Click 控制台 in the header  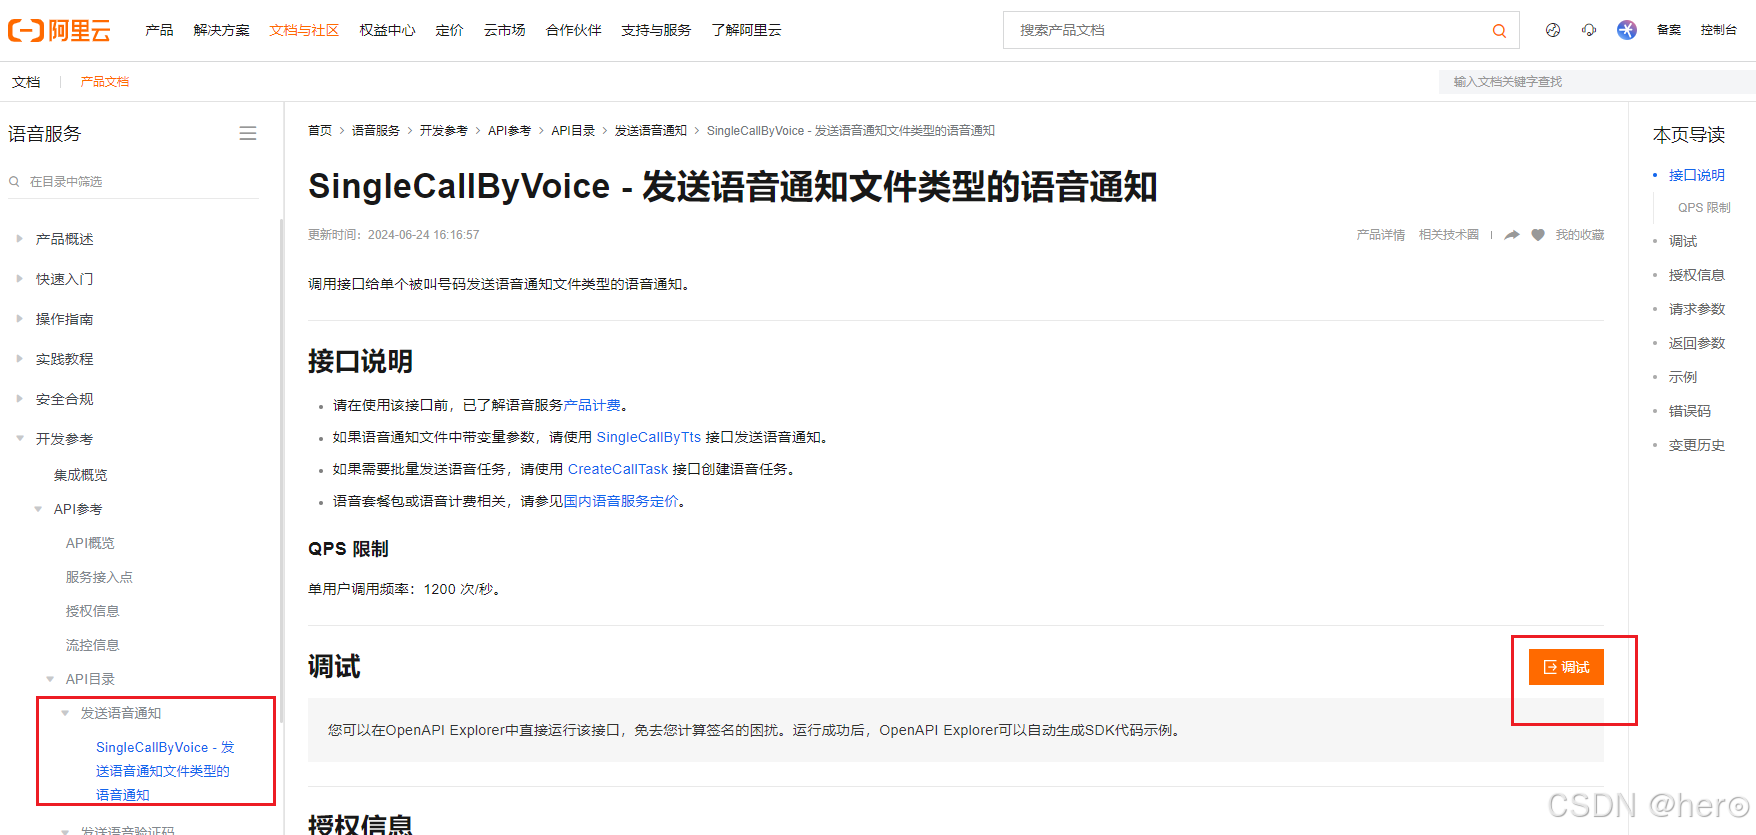click(x=1718, y=30)
